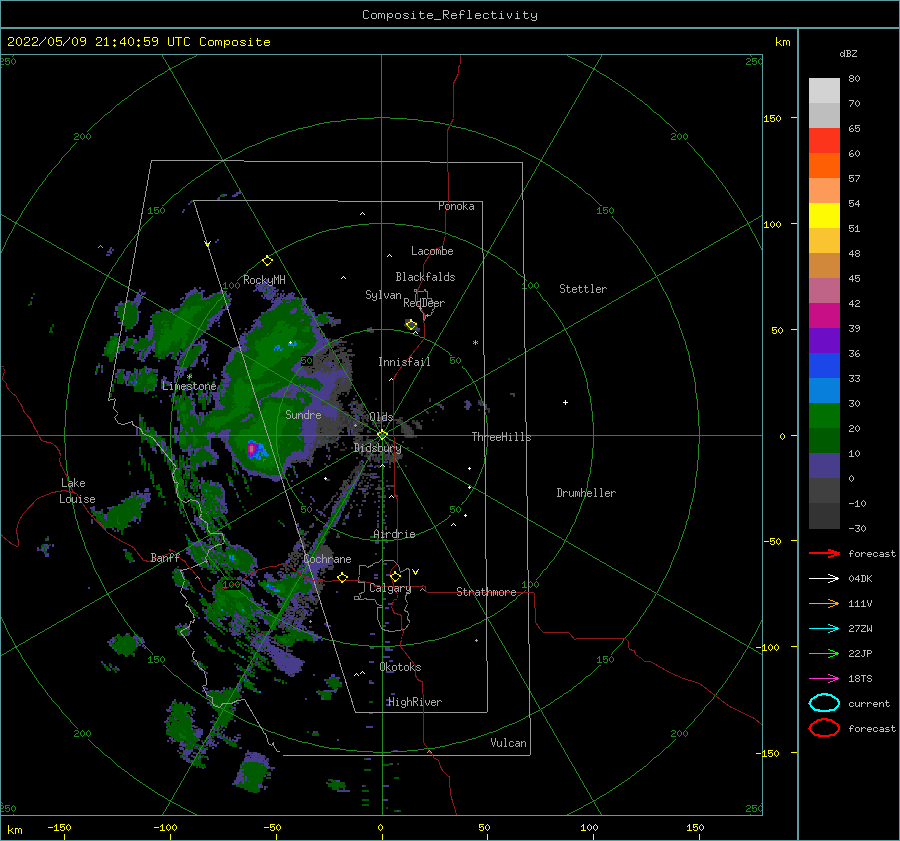Click the Blackfalds label
The width and height of the screenshot is (900, 841).
[425, 277]
